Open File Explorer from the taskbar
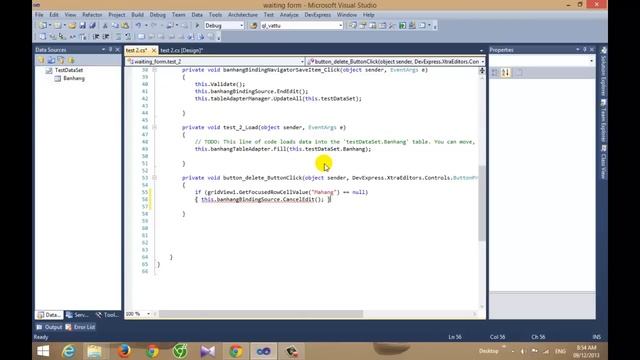The width and height of the screenshot is (640, 360). coord(95,351)
